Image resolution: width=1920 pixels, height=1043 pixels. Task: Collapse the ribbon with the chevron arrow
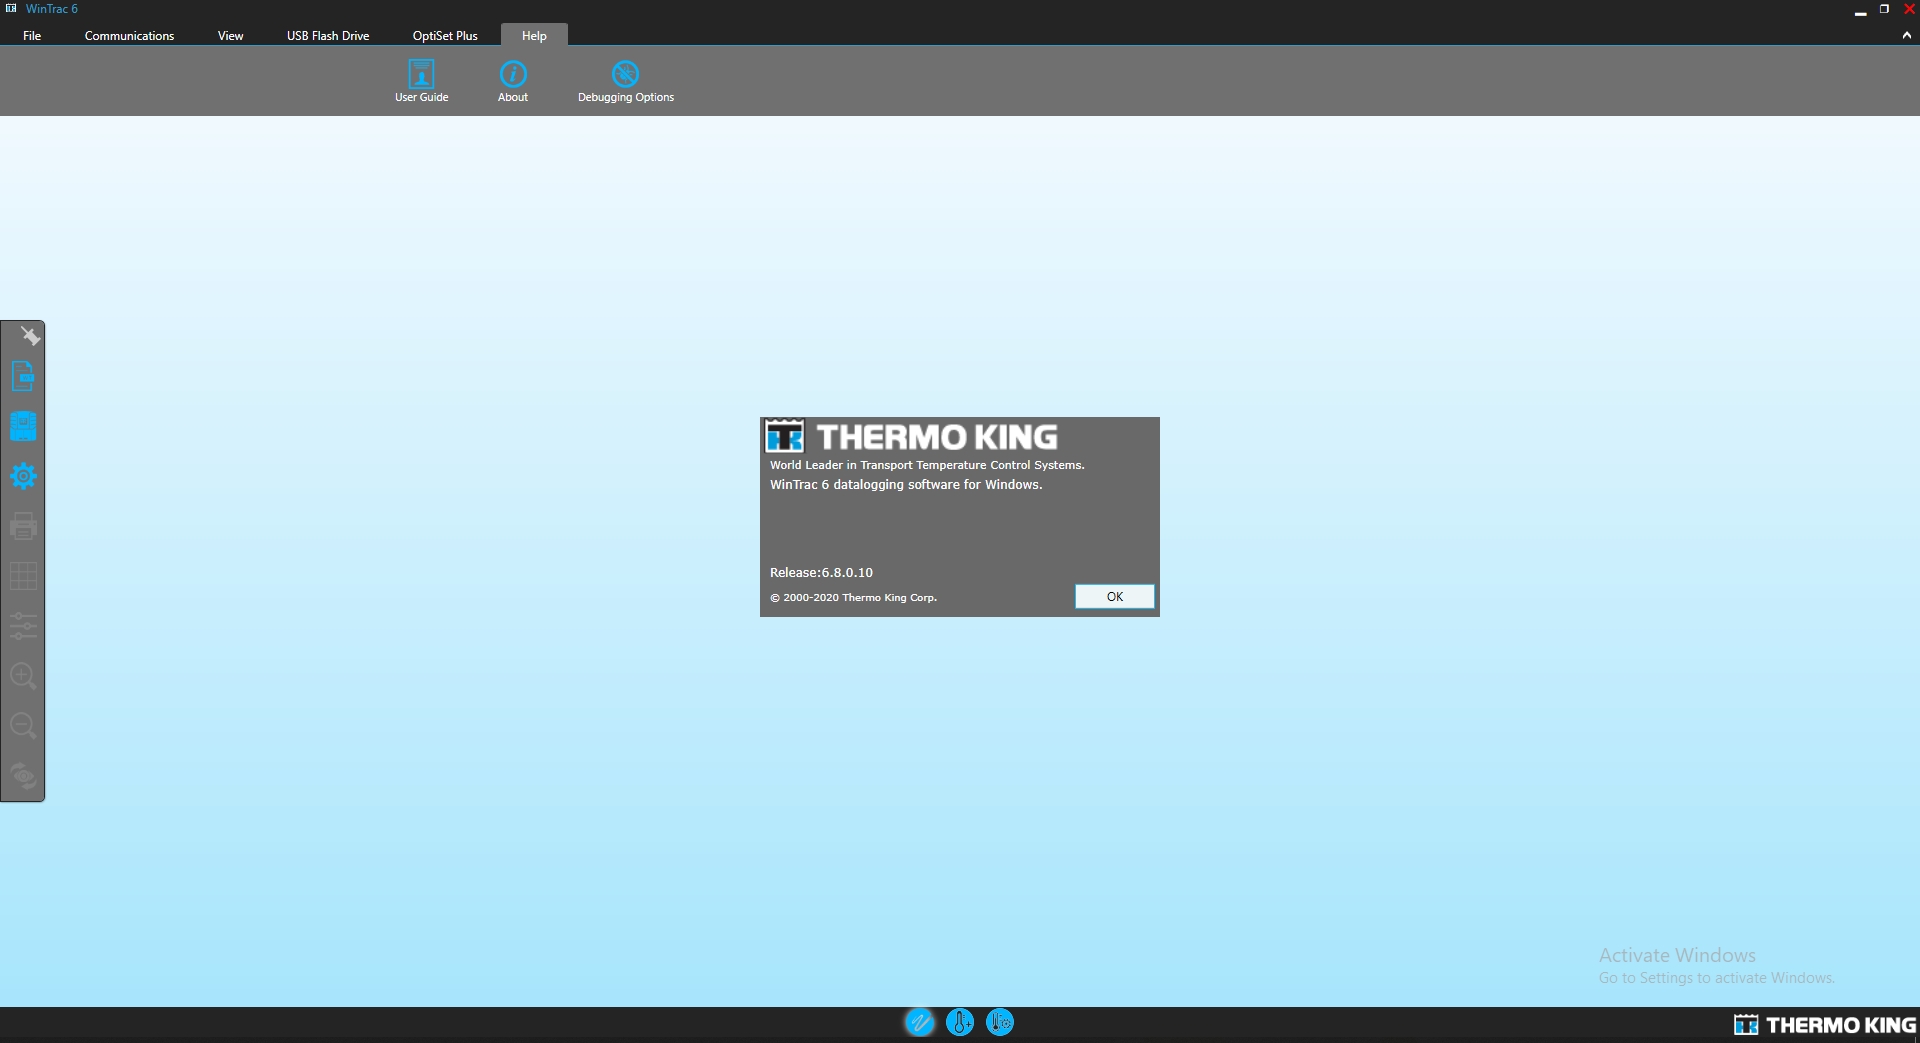point(1905,34)
